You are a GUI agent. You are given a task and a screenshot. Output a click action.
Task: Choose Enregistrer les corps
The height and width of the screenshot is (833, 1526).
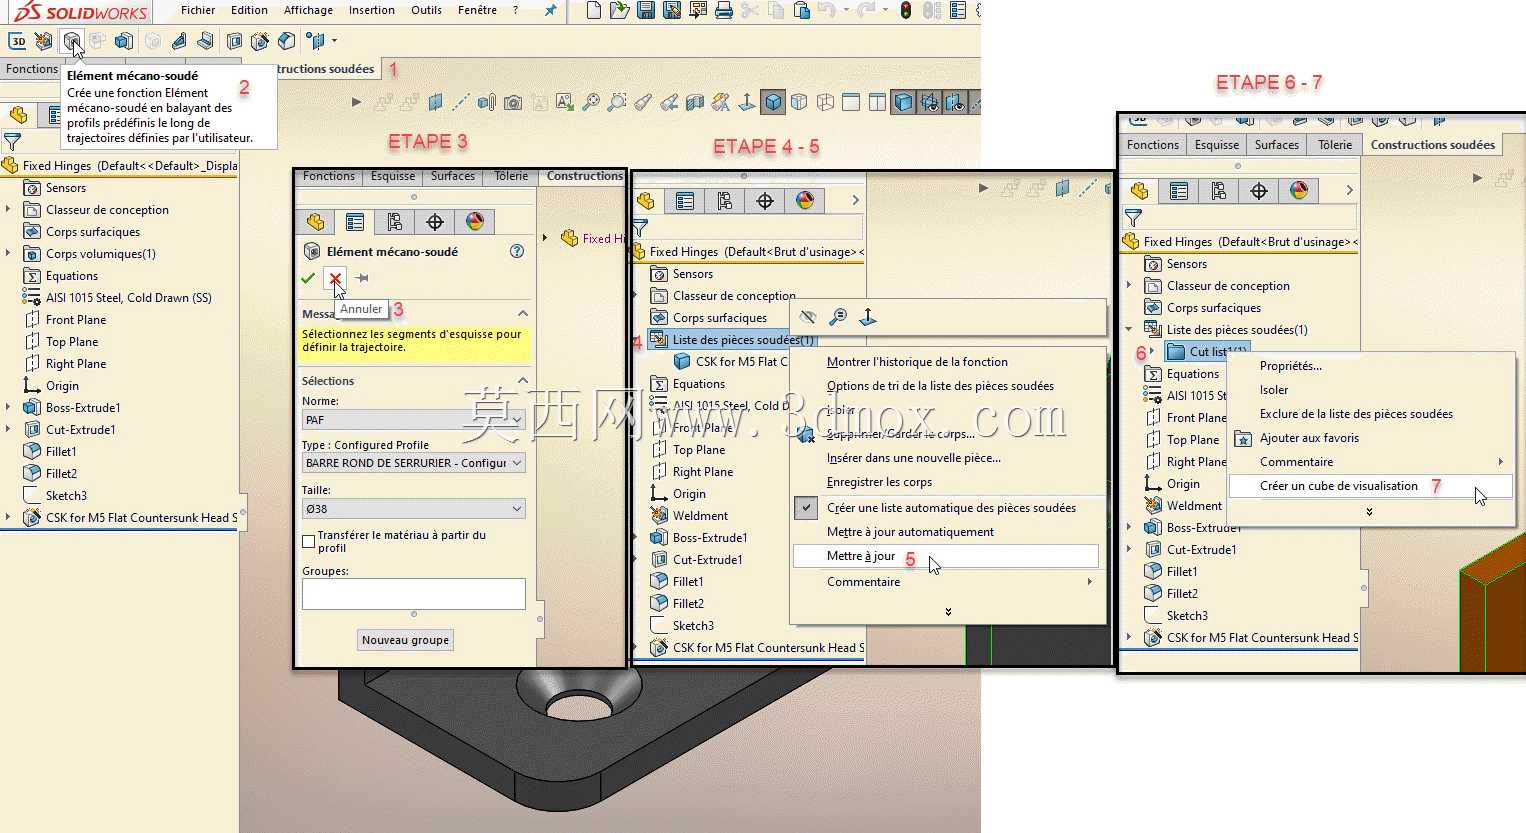[x=879, y=482]
